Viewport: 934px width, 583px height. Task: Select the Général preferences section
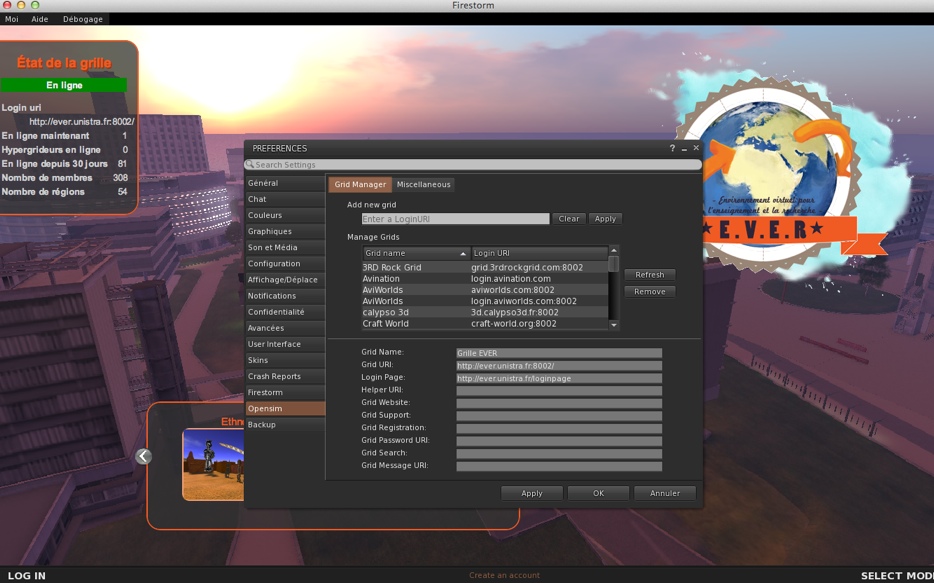click(x=285, y=183)
